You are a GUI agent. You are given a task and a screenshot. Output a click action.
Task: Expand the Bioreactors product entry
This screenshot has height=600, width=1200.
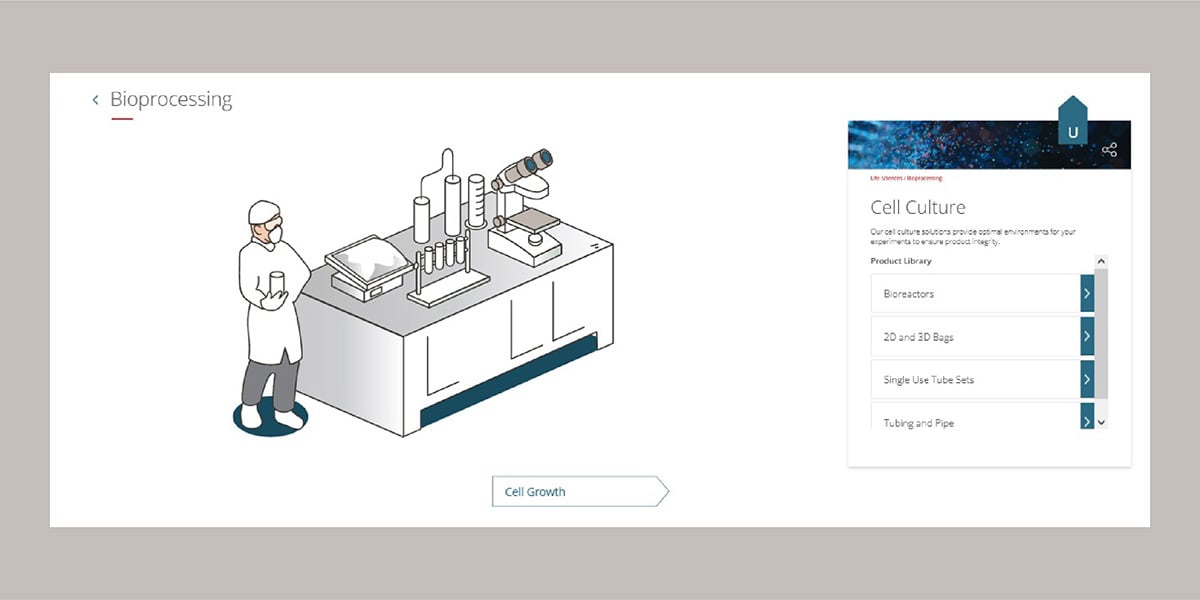[1086, 293]
